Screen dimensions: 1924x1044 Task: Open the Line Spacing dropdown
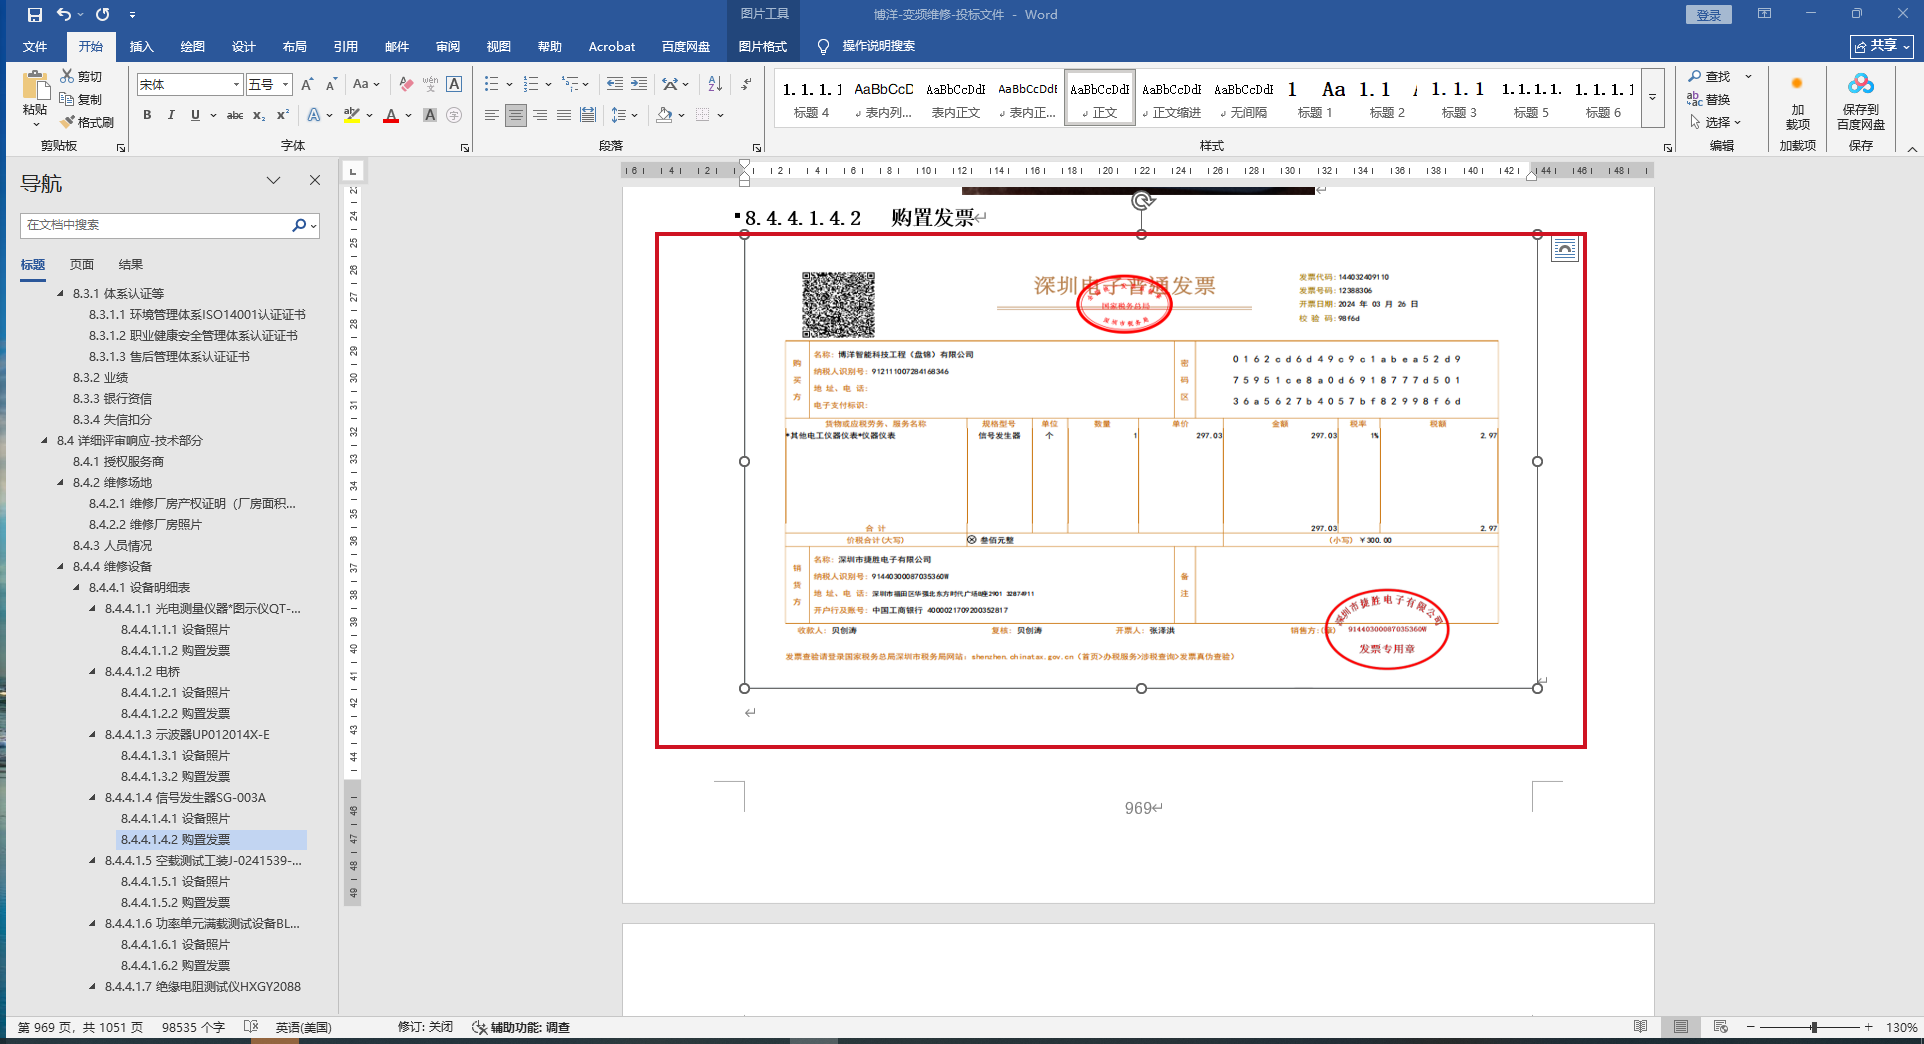point(624,115)
